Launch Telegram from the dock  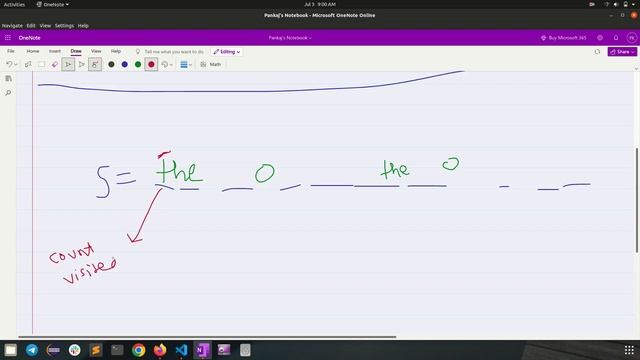32,350
